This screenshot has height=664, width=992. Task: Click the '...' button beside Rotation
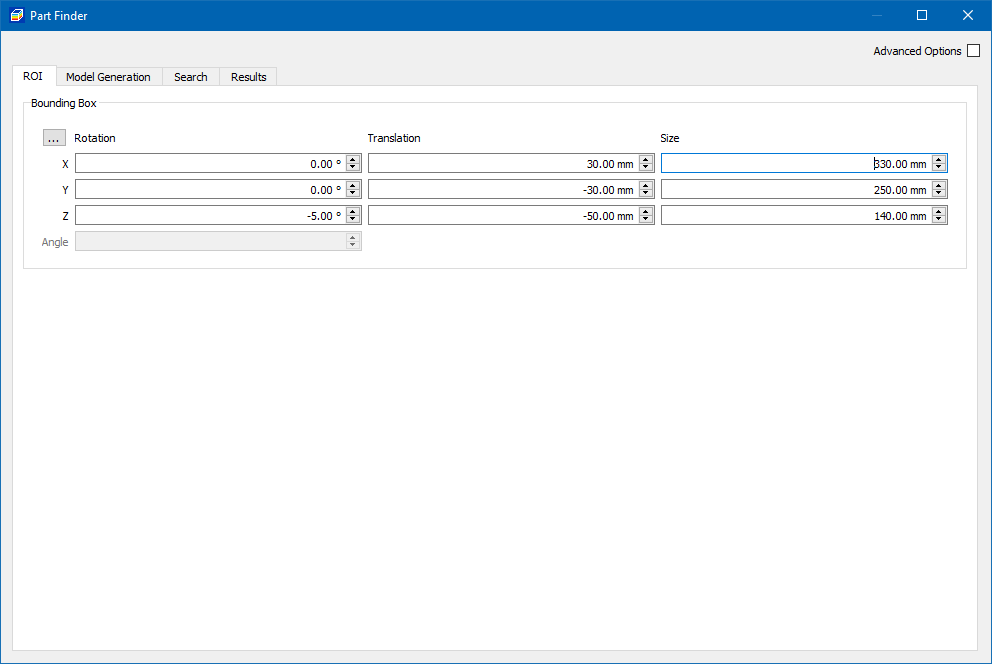pos(54,137)
